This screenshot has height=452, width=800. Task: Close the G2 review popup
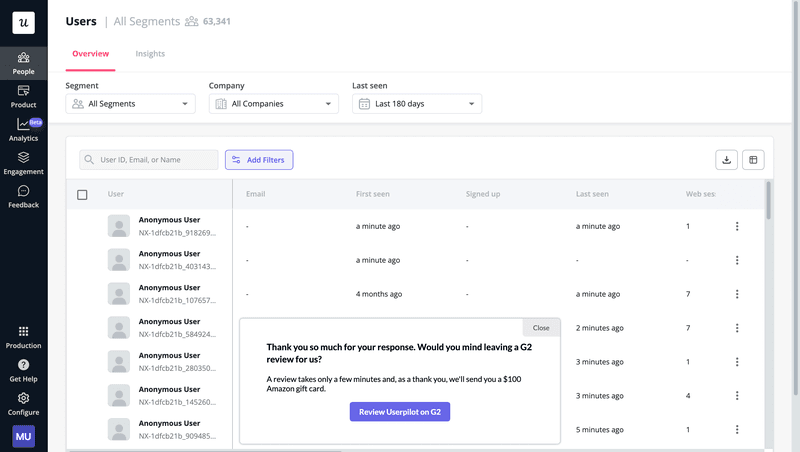tap(541, 328)
